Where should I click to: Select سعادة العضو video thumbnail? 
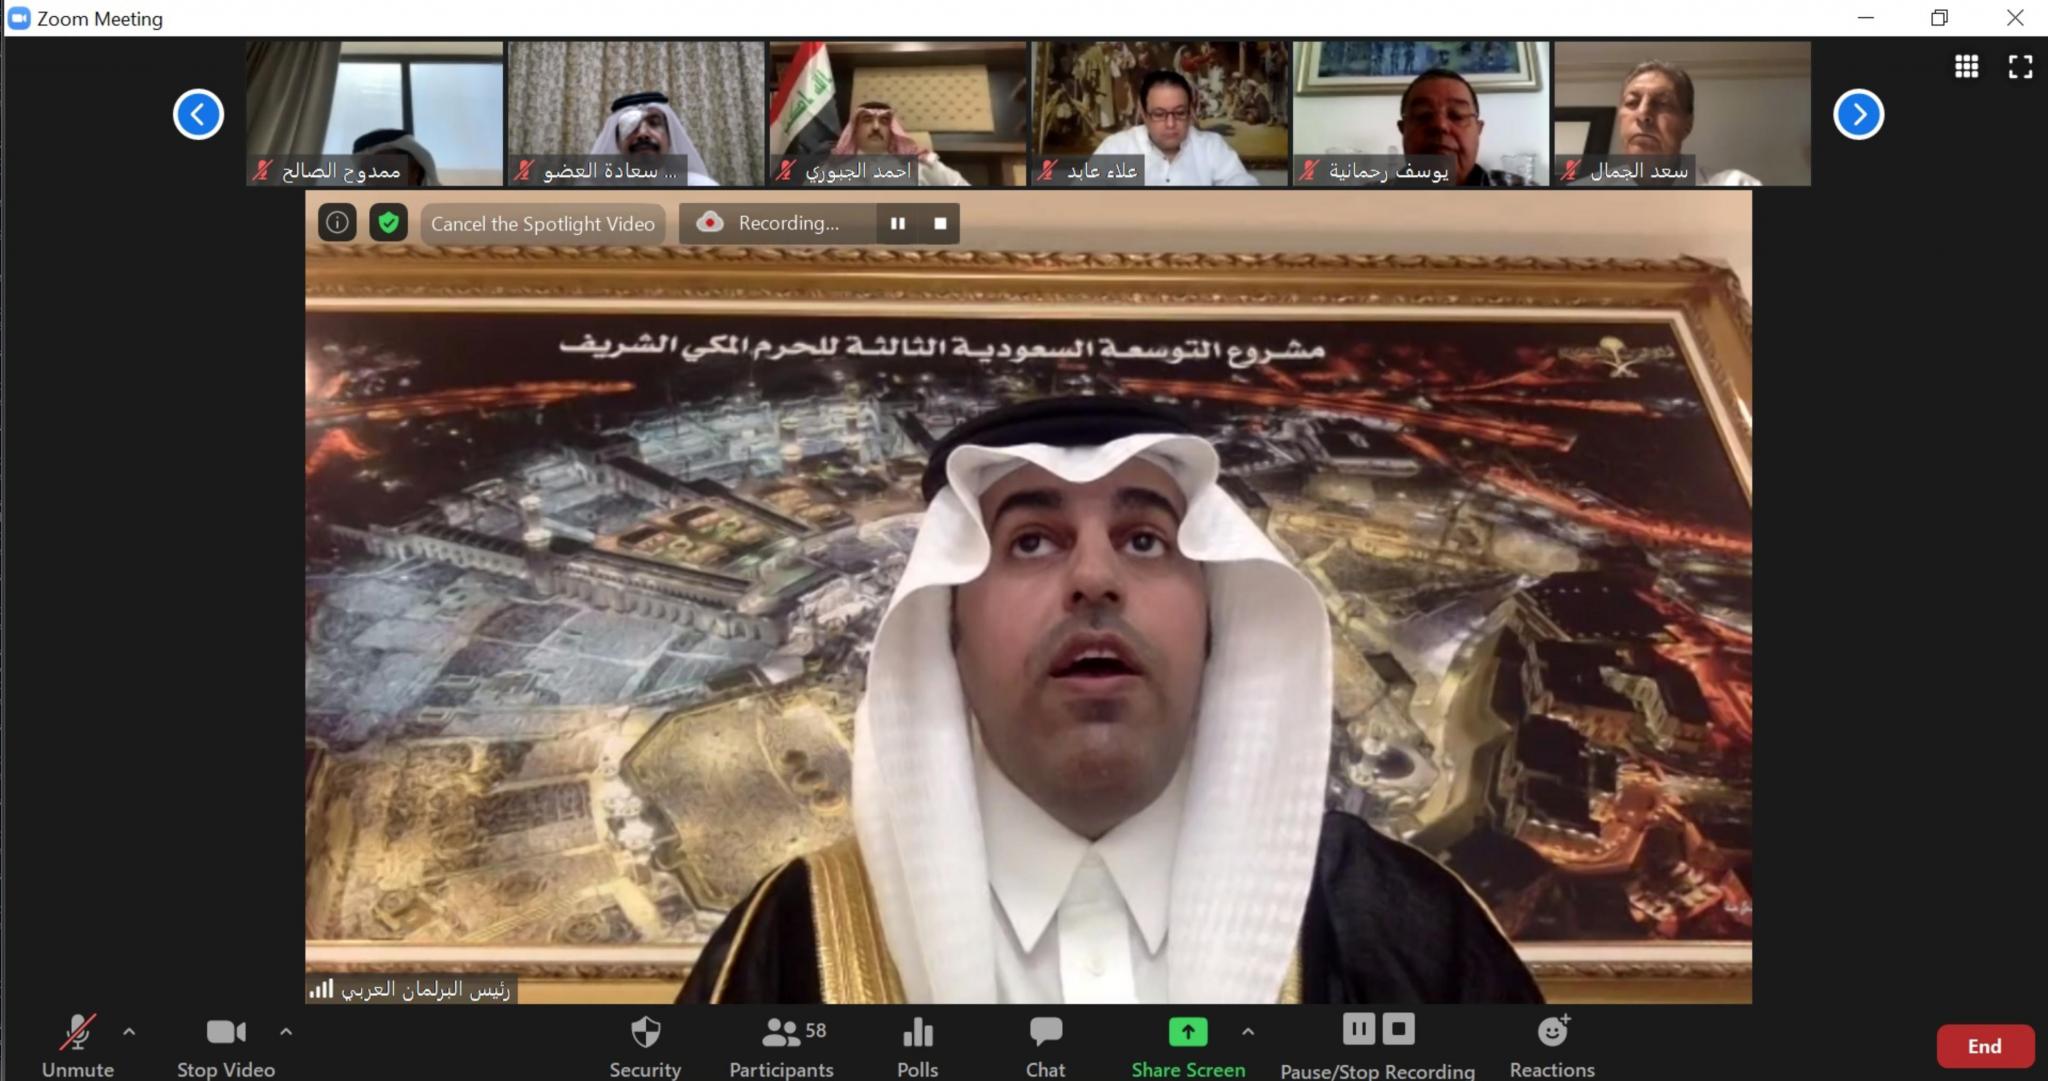[636, 113]
